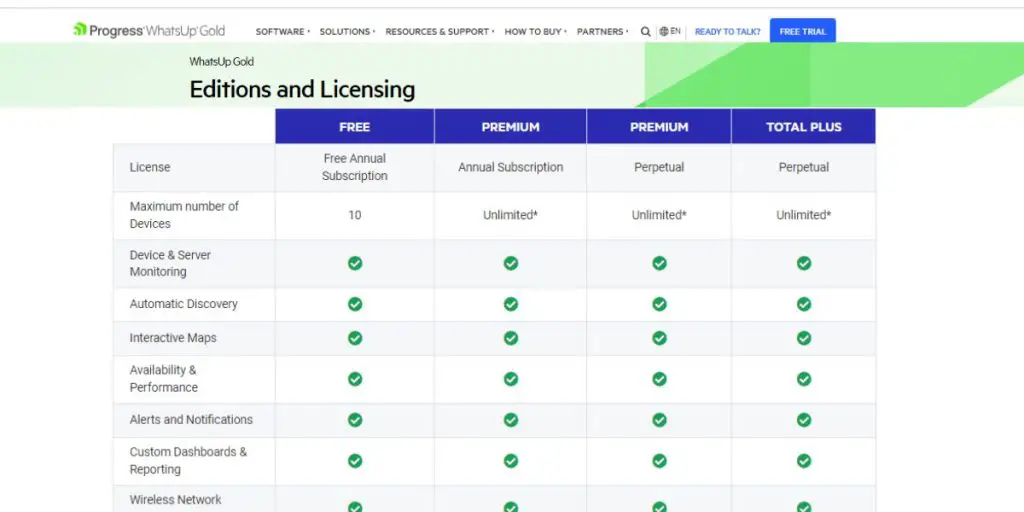Click Perpetual Premium checkmark for Alerts and Notifications
This screenshot has width=1024, height=512.
coord(660,420)
